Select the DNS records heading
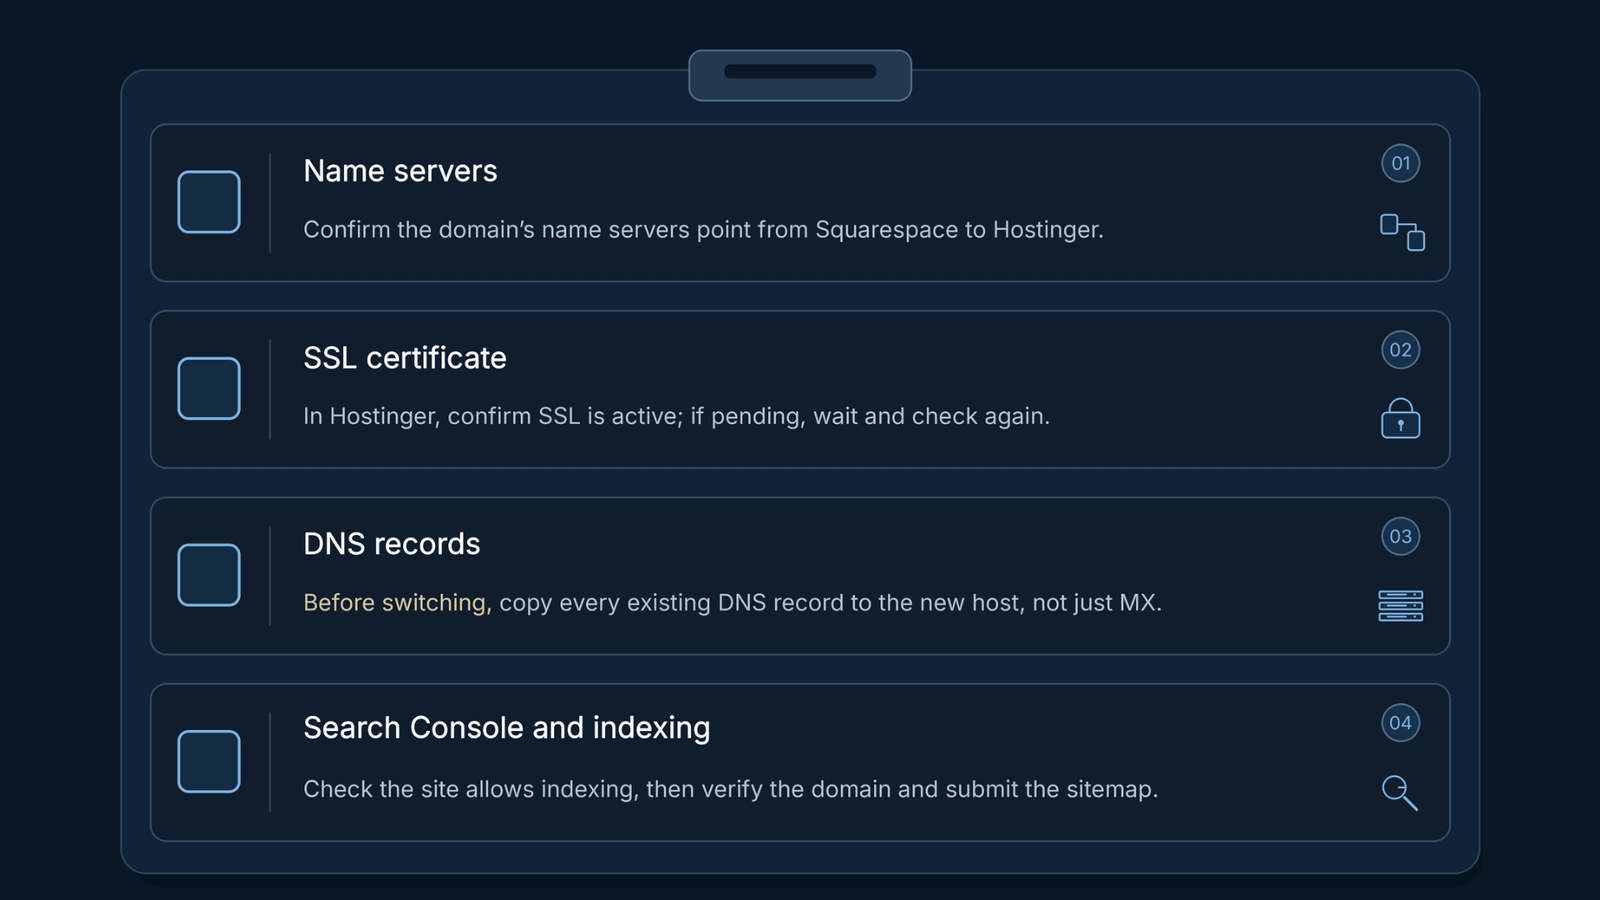 pos(392,544)
